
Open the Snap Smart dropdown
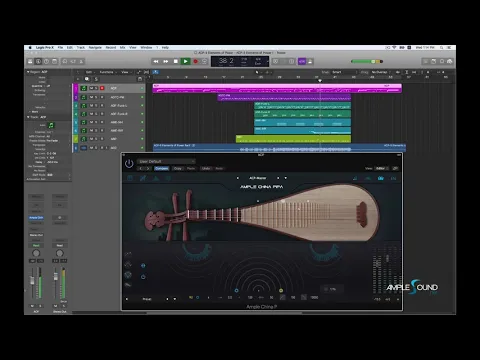pyautogui.click(x=343, y=72)
